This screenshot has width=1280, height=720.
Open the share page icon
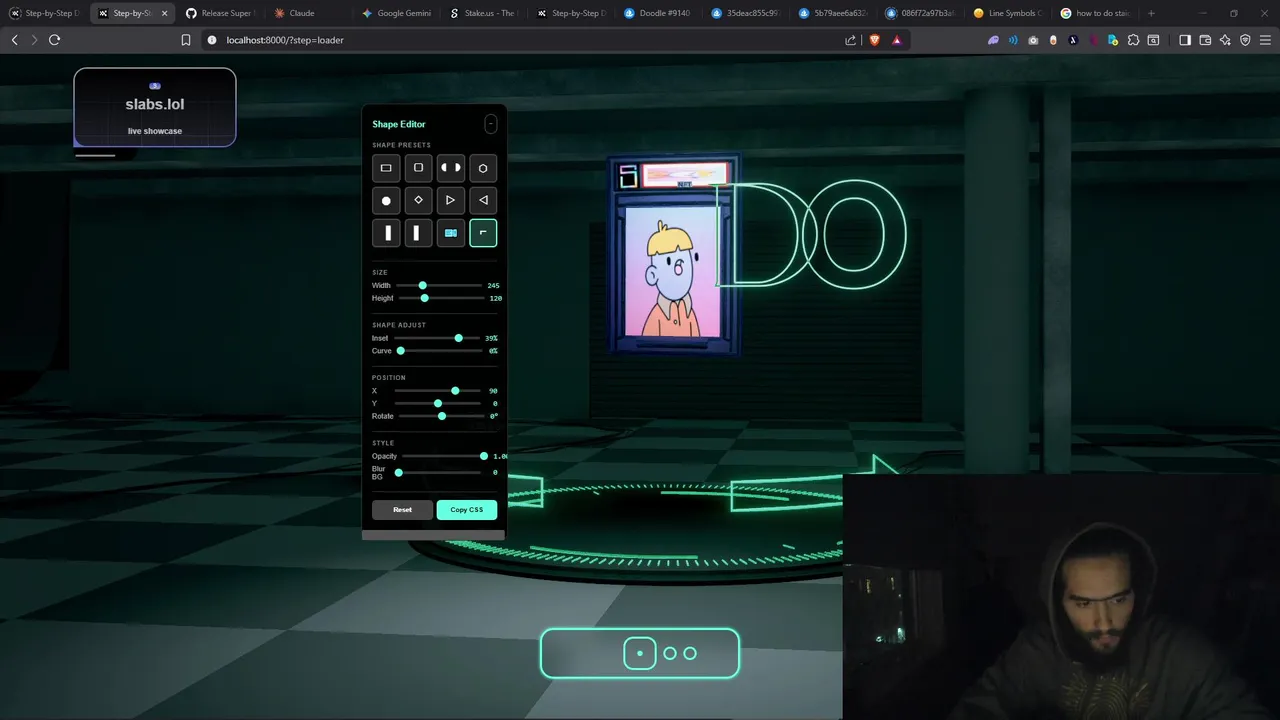(x=850, y=40)
